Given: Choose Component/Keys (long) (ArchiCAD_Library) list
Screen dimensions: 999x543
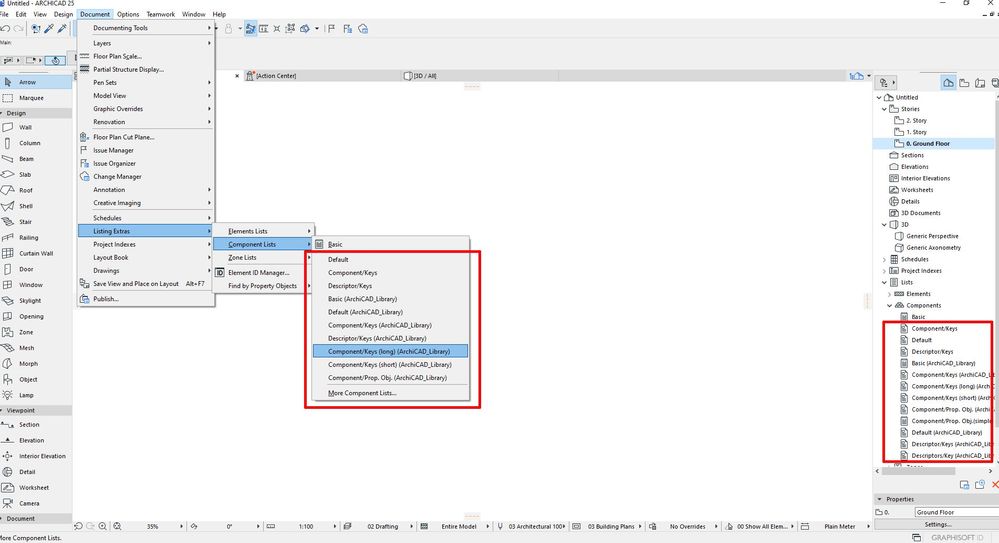Looking at the screenshot, I should tap(390, 351).
